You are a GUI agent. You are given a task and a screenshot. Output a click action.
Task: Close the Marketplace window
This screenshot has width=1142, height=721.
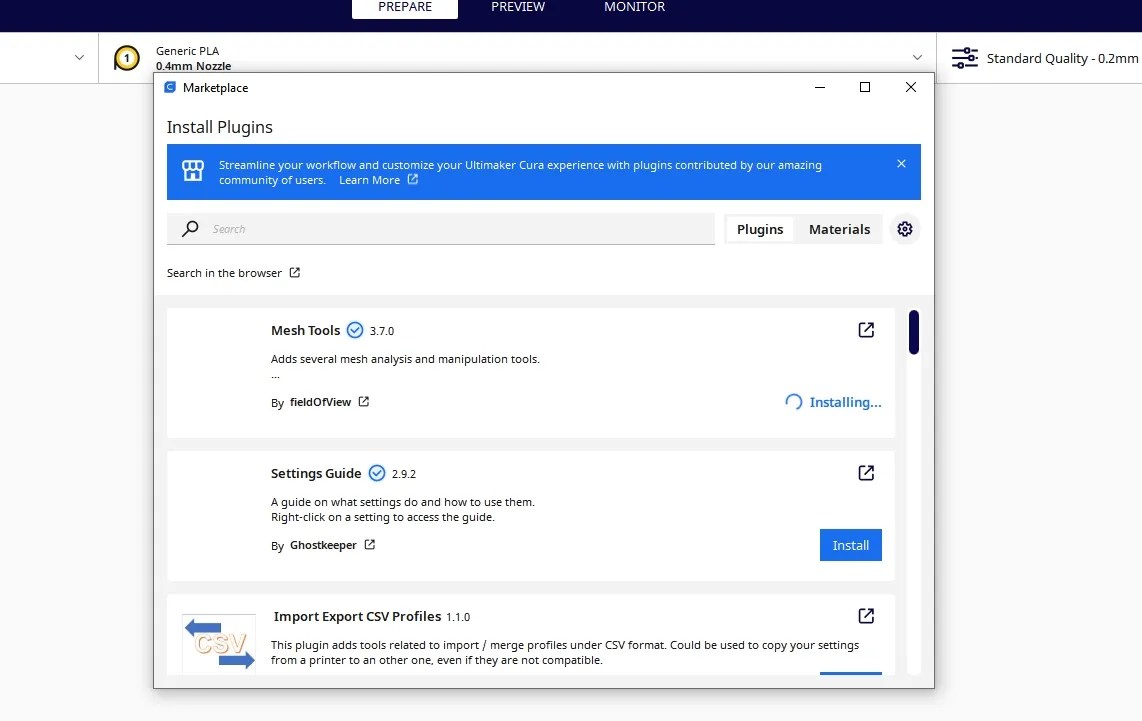pos(910,87)
